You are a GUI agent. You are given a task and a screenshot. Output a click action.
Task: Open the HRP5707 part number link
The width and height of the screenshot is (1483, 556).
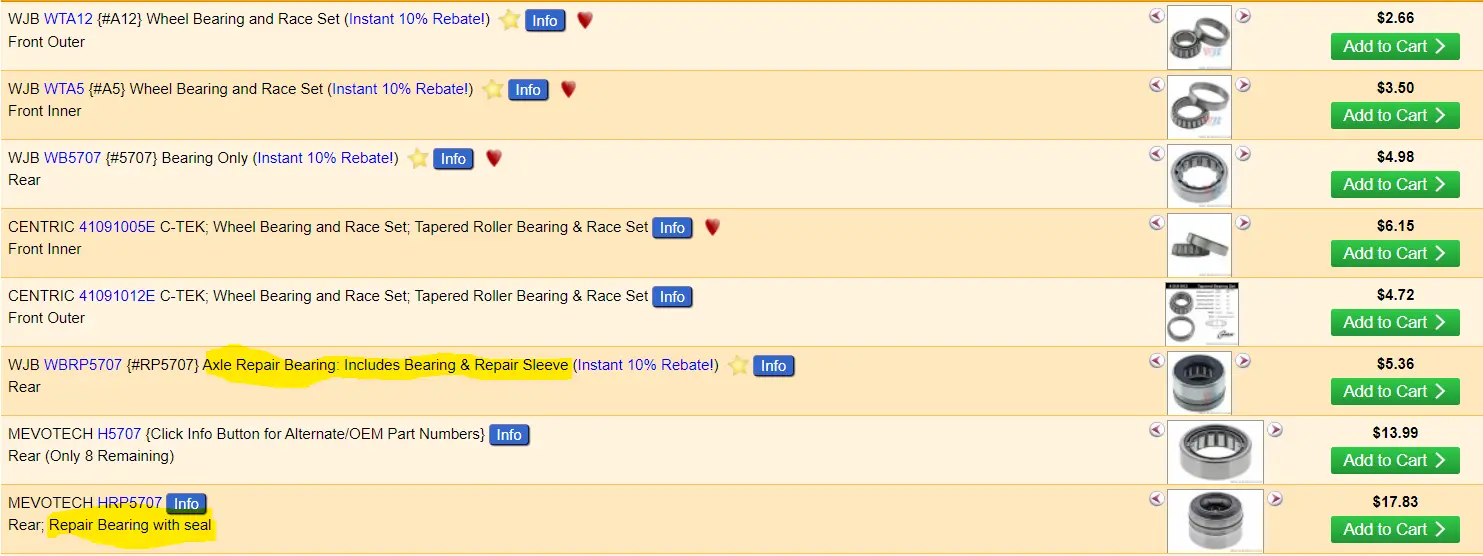pos(129,503)
